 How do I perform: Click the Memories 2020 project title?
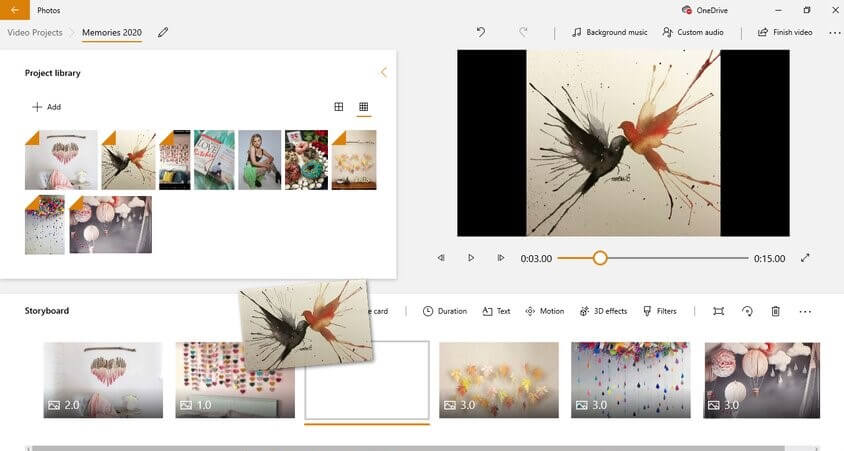tap(112, 32)
